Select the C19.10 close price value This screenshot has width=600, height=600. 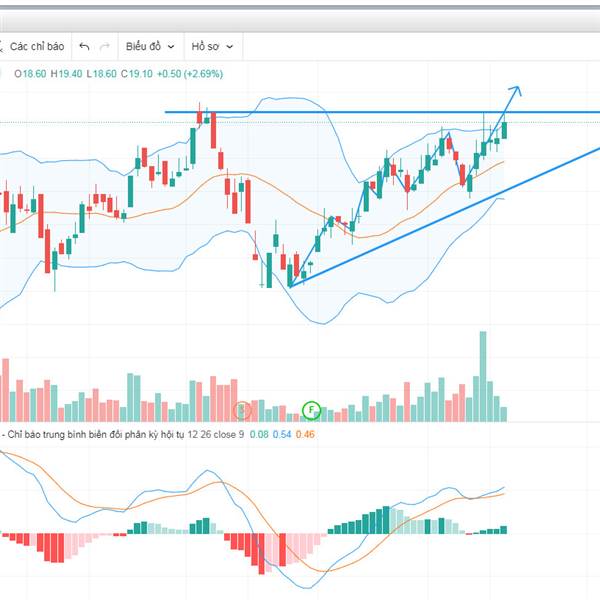point(137,74)
